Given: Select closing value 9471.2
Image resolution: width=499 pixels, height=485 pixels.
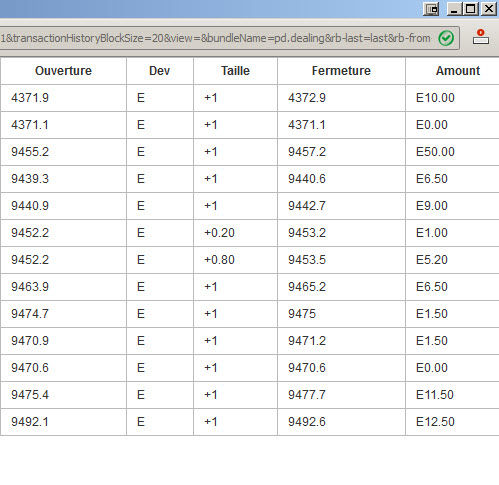Looking at the screenshot, I should click(307, 341).
